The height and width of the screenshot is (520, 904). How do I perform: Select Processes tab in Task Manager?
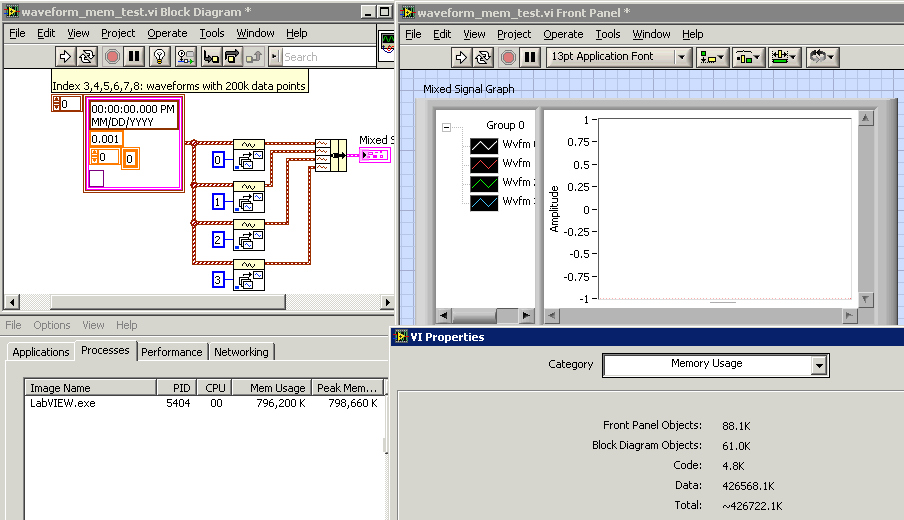tap(105, 351)
